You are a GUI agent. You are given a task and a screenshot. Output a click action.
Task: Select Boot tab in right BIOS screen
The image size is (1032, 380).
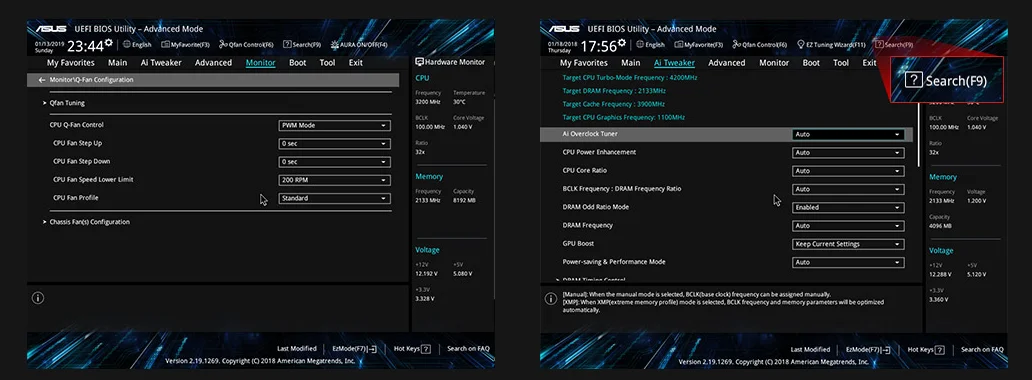click(x=812, y=63)
